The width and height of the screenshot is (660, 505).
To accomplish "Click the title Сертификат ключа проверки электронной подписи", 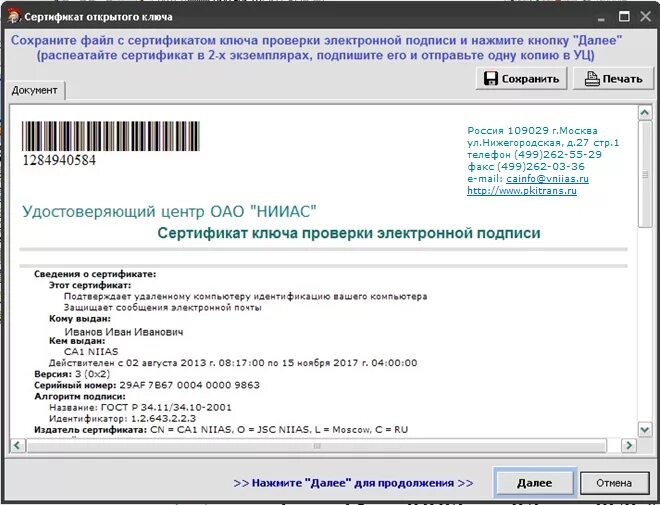I will point(349,233).
